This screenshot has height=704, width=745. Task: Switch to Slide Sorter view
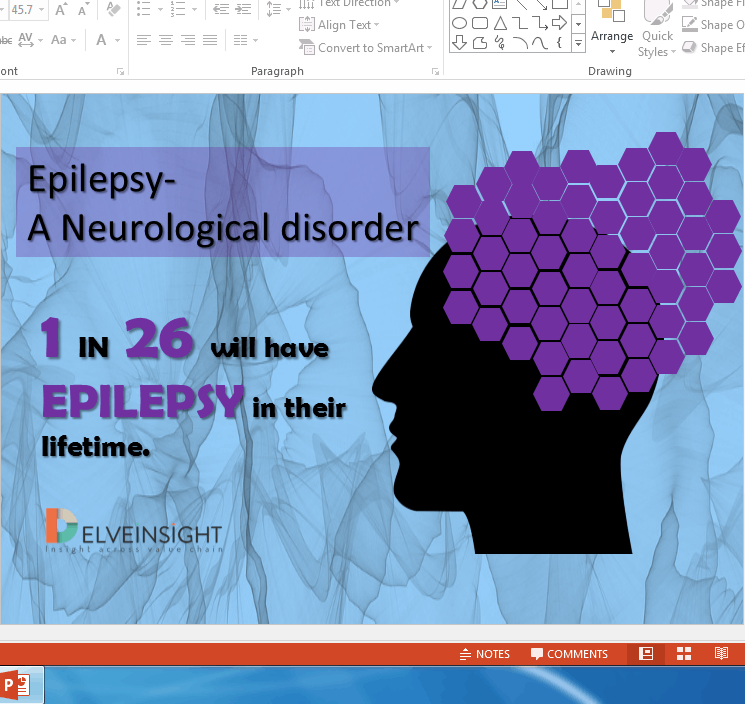pos(684,654)
